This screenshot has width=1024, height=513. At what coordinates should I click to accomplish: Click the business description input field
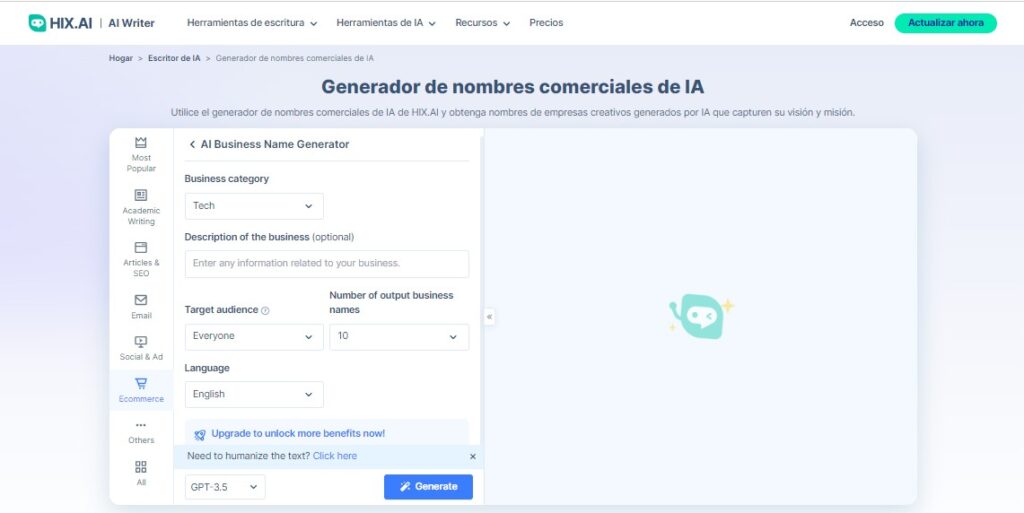point(327,264)
